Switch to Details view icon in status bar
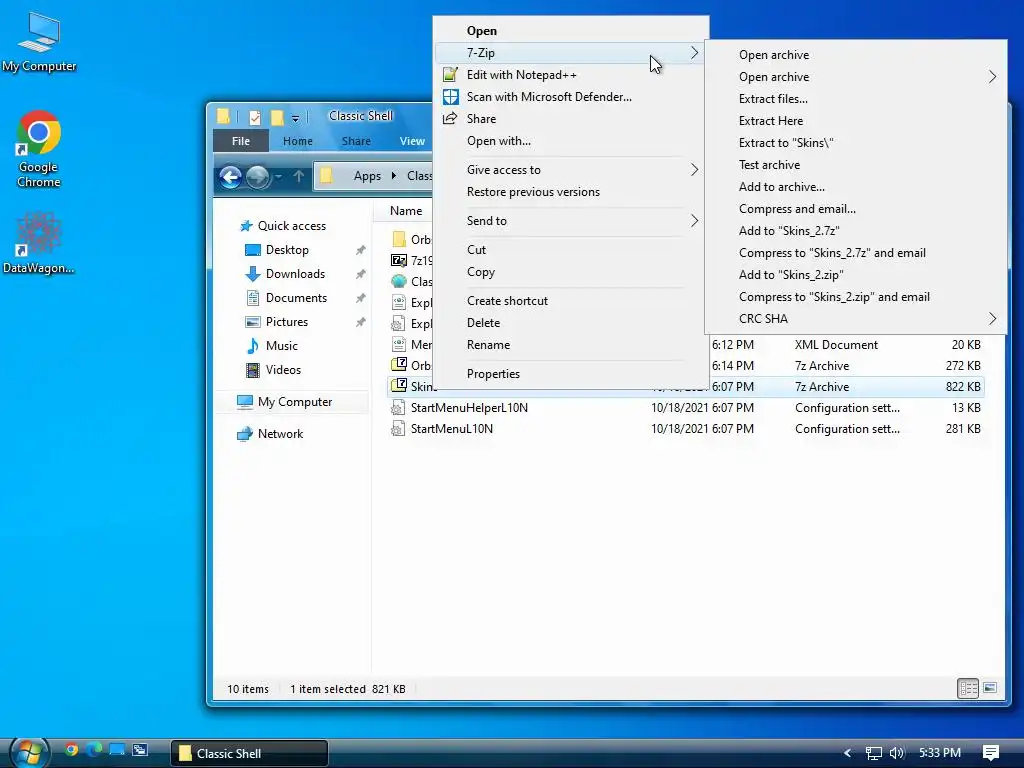 pos(968,688)
